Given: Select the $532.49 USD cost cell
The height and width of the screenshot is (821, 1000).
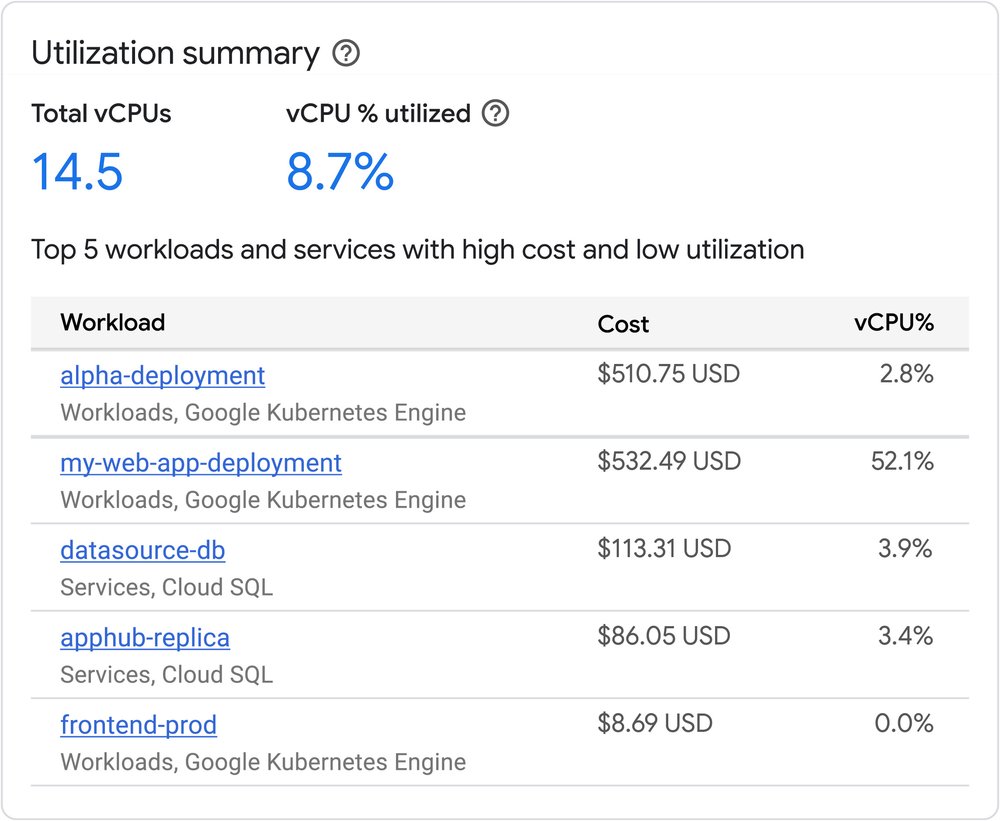Looking at the screenshot, I should tap(669, 462).
